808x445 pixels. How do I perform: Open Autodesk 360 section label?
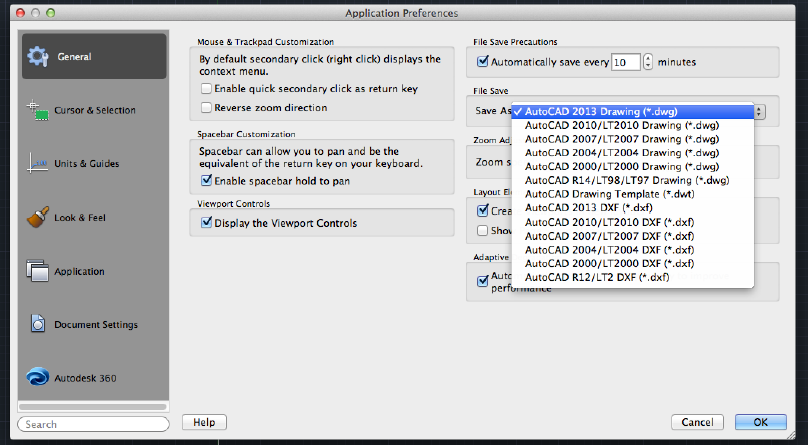pos(86,378)
